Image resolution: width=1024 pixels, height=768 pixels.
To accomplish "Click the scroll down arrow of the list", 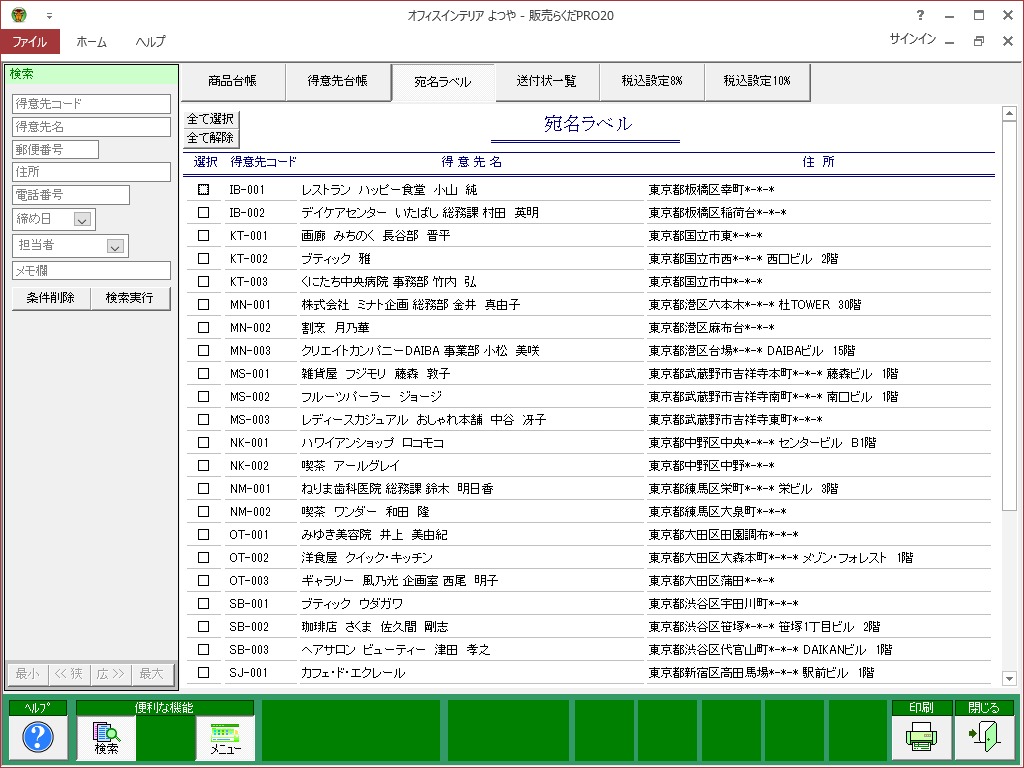I will click(1009, 679).
